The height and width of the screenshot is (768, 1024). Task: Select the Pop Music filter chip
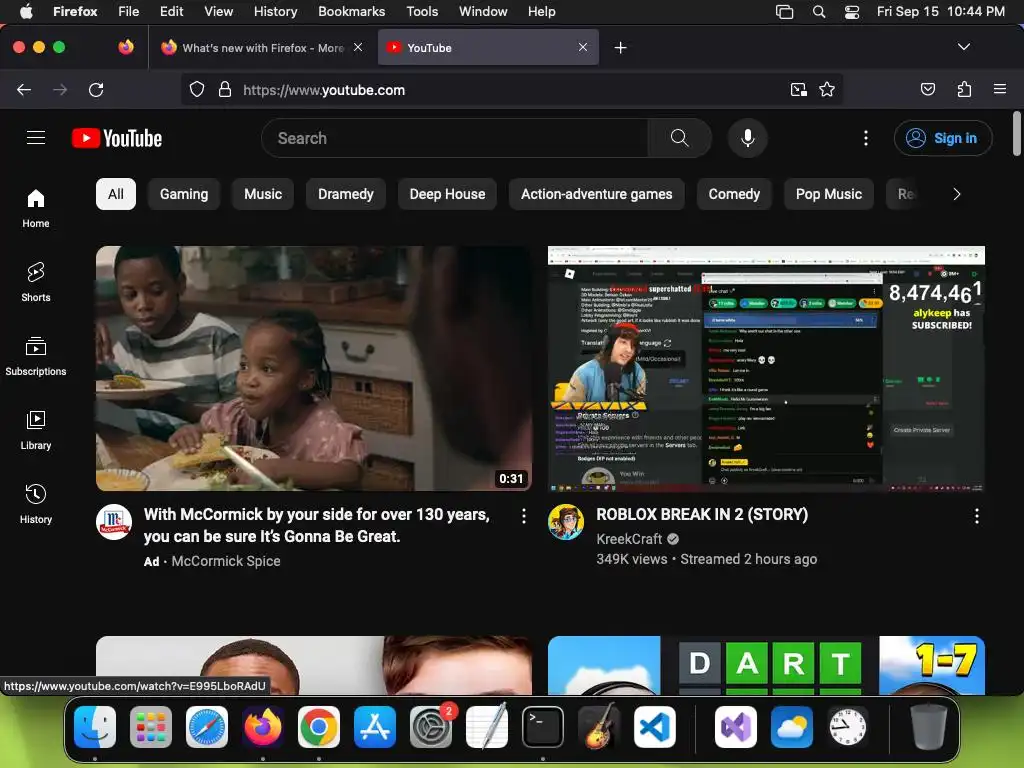[829, 194]
